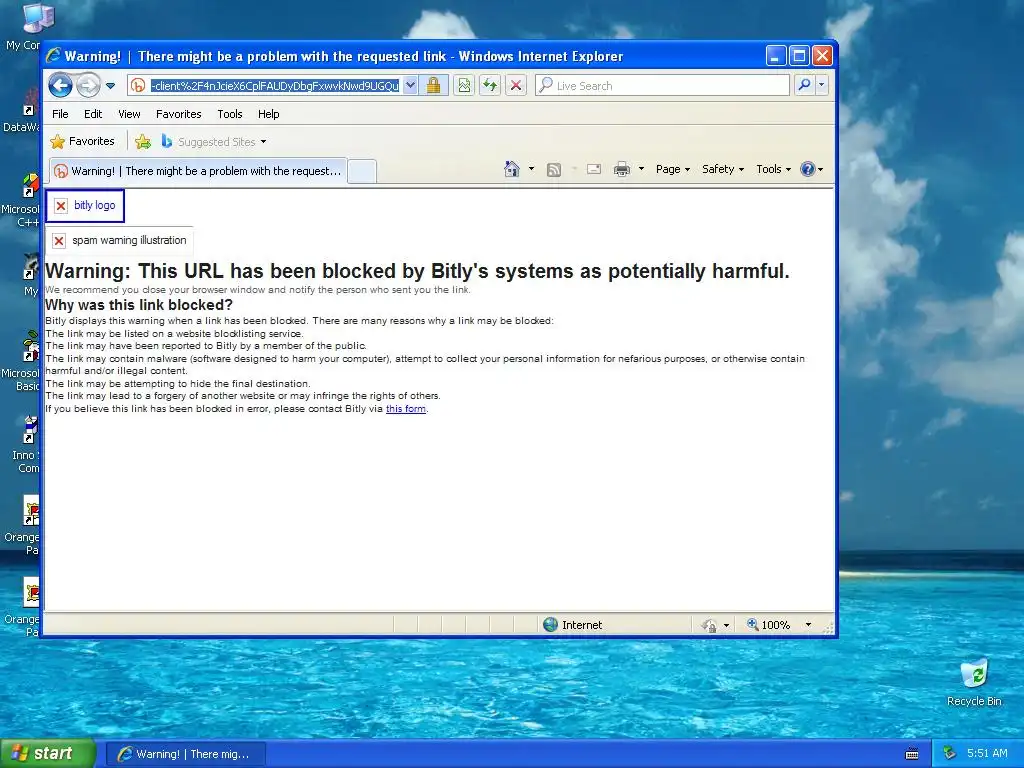
Task: Open the recent pages dropdown arrow
Action: pos(110,86)
